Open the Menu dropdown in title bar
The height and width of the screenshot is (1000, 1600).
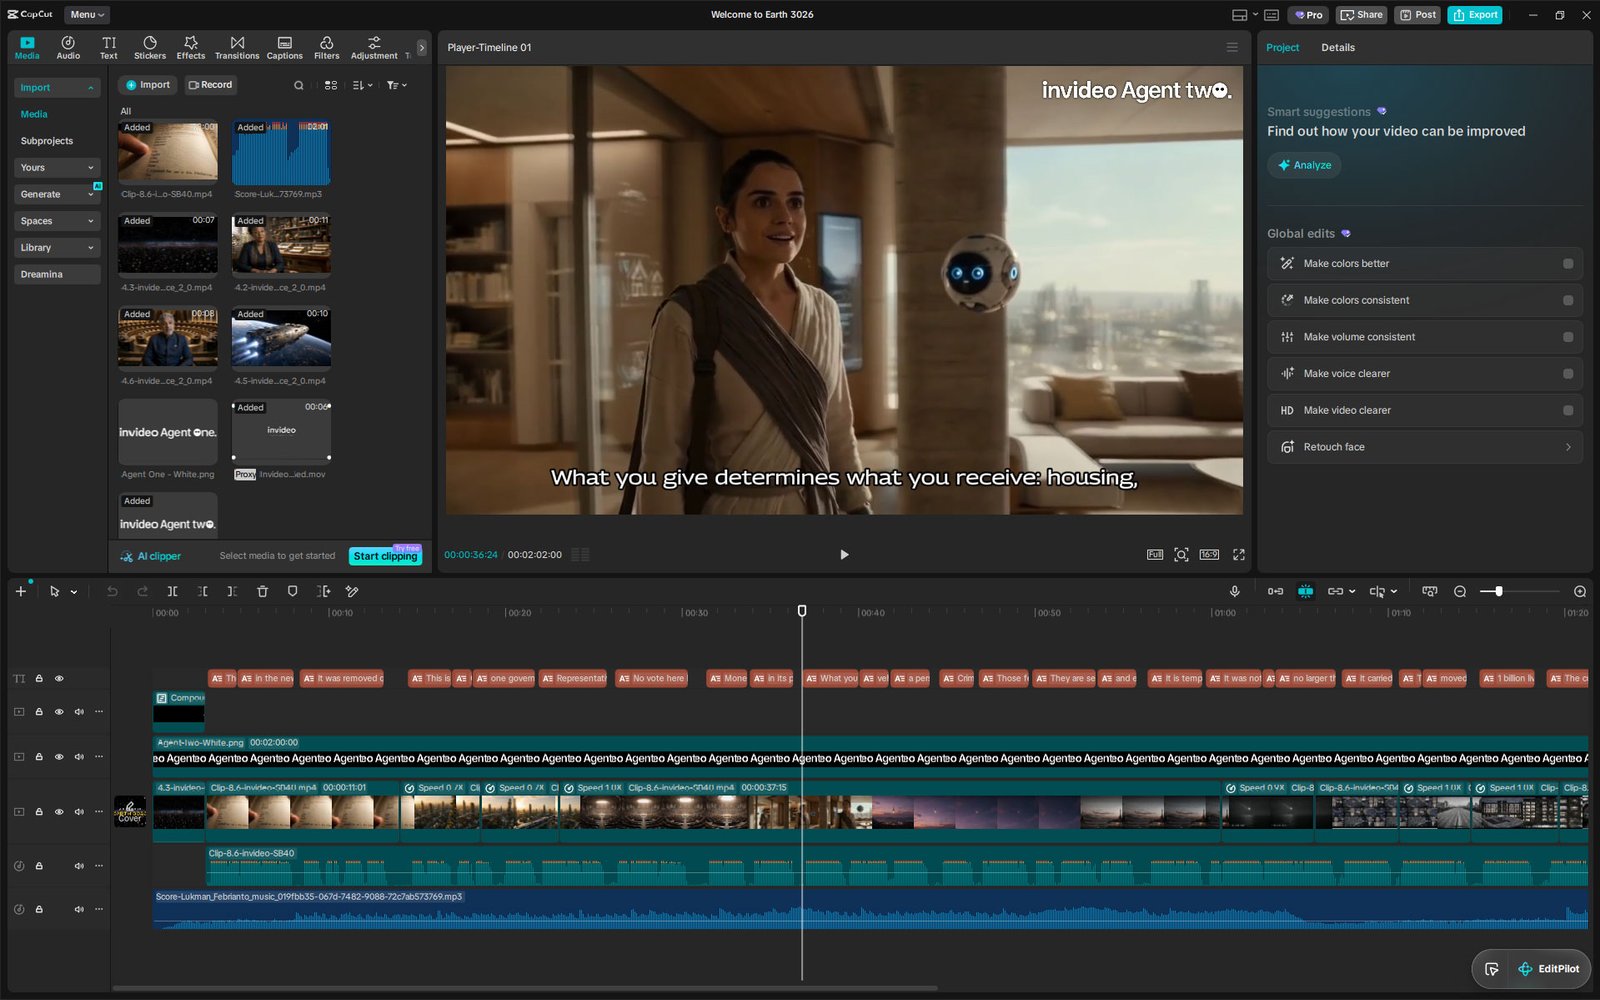(87, 15)
